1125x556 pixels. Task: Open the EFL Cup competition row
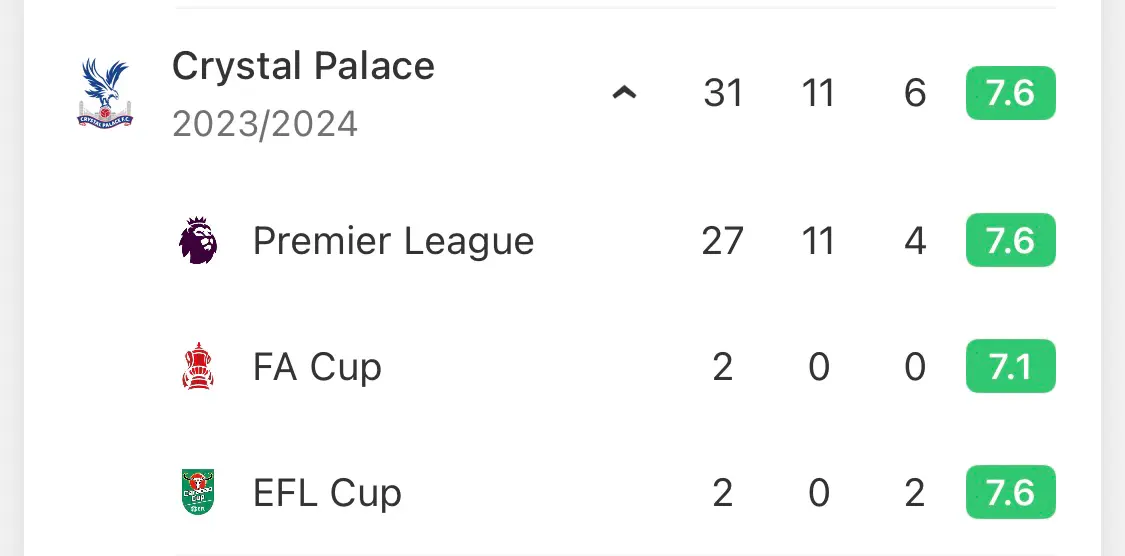tap(562, 492)
